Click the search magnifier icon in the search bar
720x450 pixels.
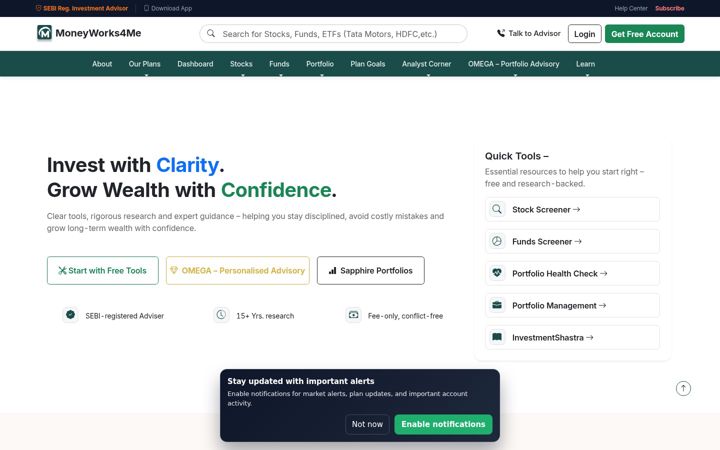coord(211,34)
